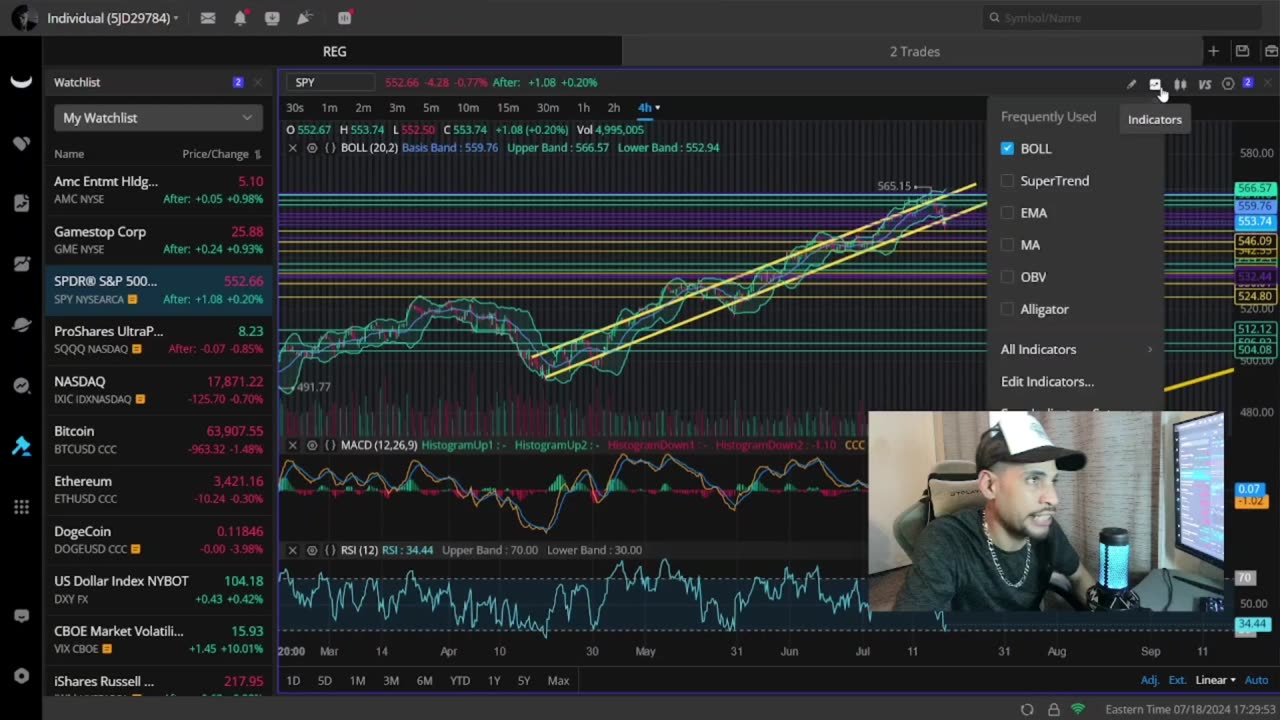Select the 15m timeframe

[508, 108]
